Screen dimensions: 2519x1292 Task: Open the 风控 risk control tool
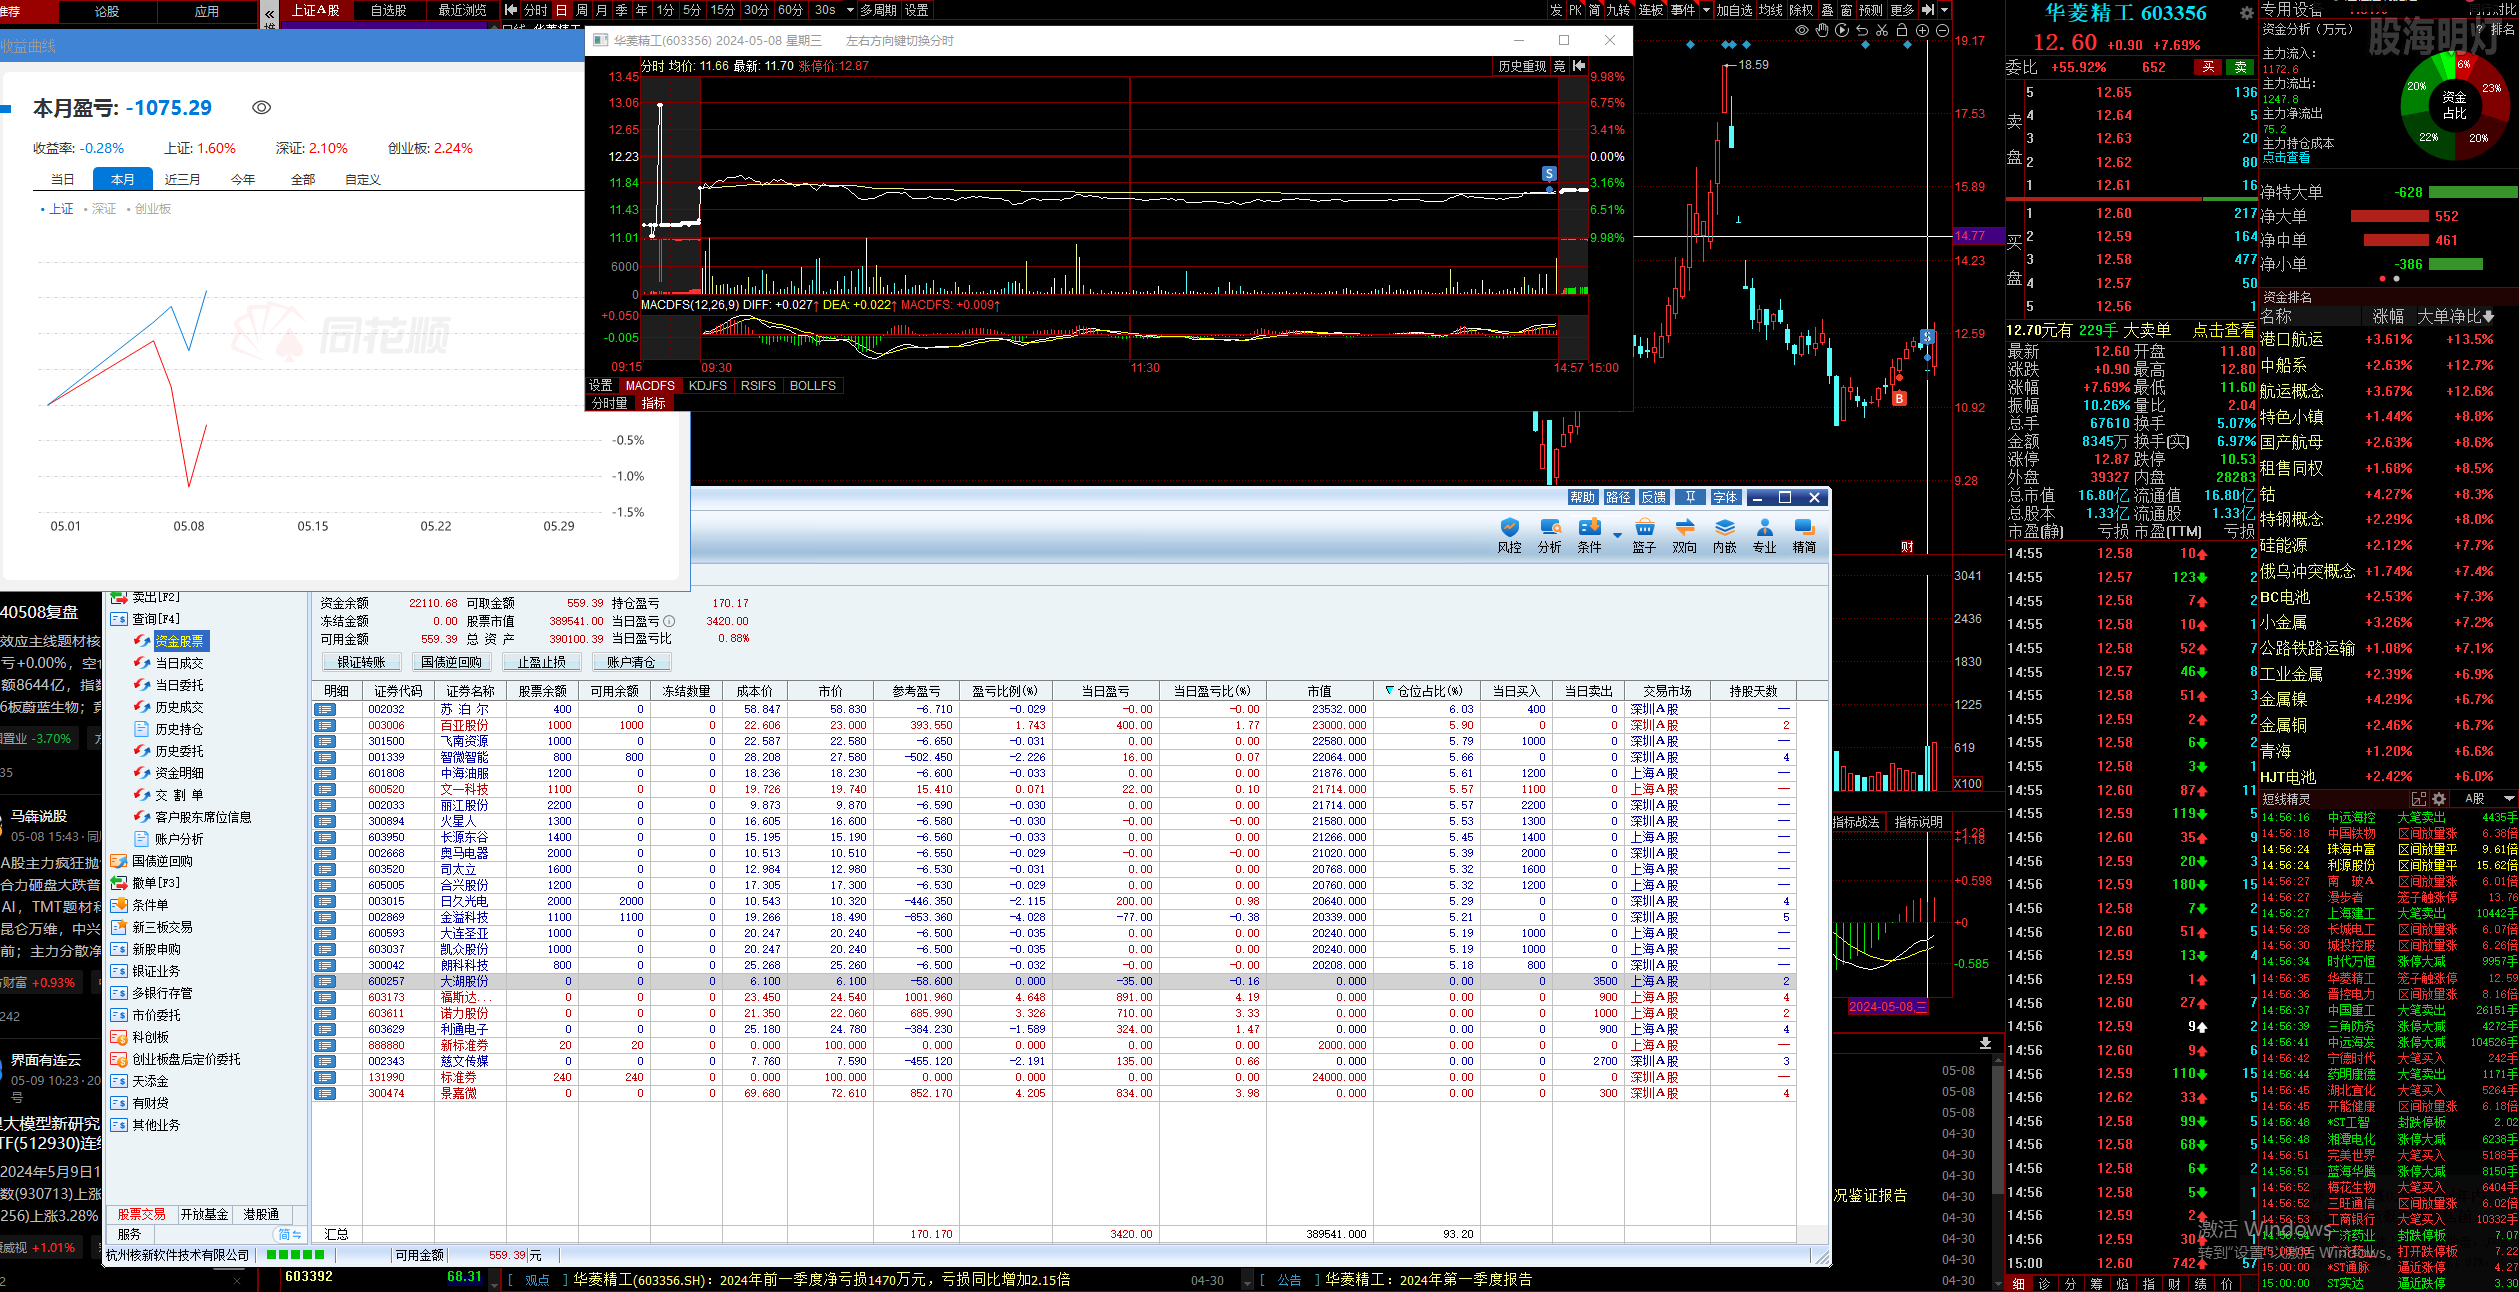(1509, 536)
